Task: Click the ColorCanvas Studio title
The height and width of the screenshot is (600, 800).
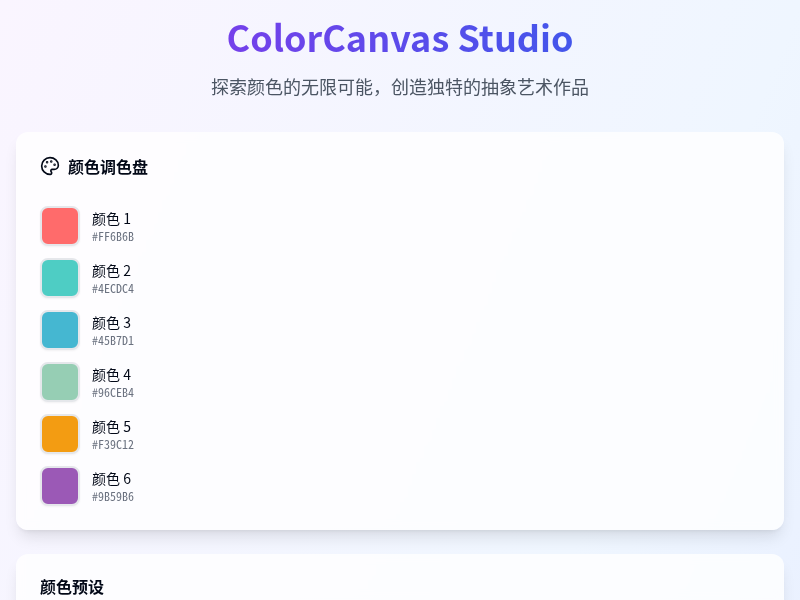Action: 400,39
